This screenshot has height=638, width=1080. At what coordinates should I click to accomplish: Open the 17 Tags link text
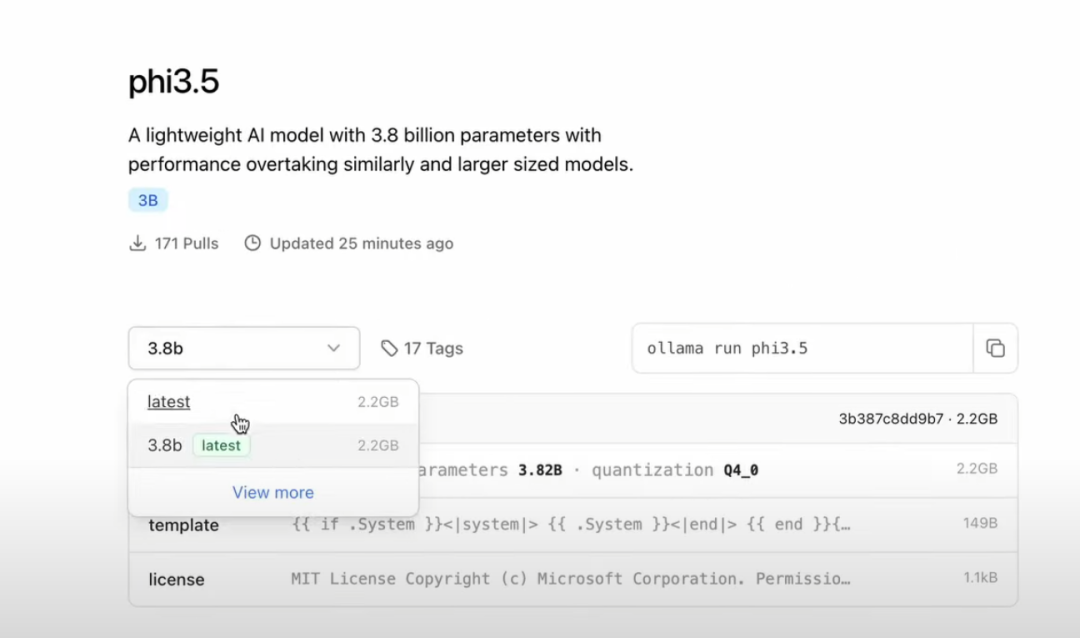433,348
